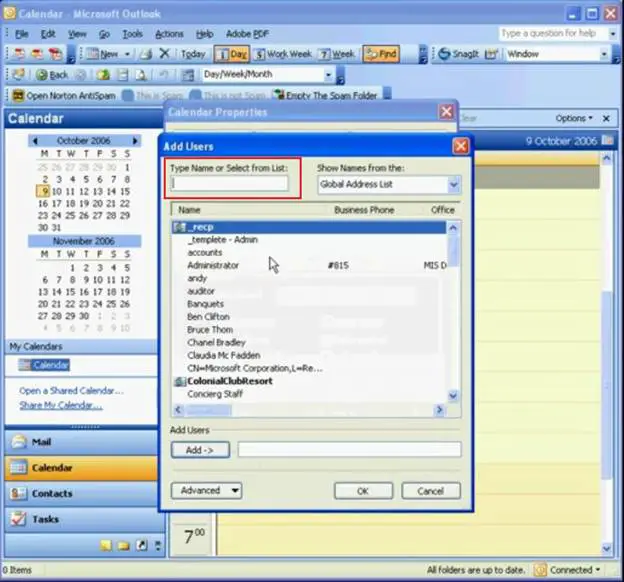Click the first PDF icon in toolbar
624x582 pixels.
tap(19, 54)
